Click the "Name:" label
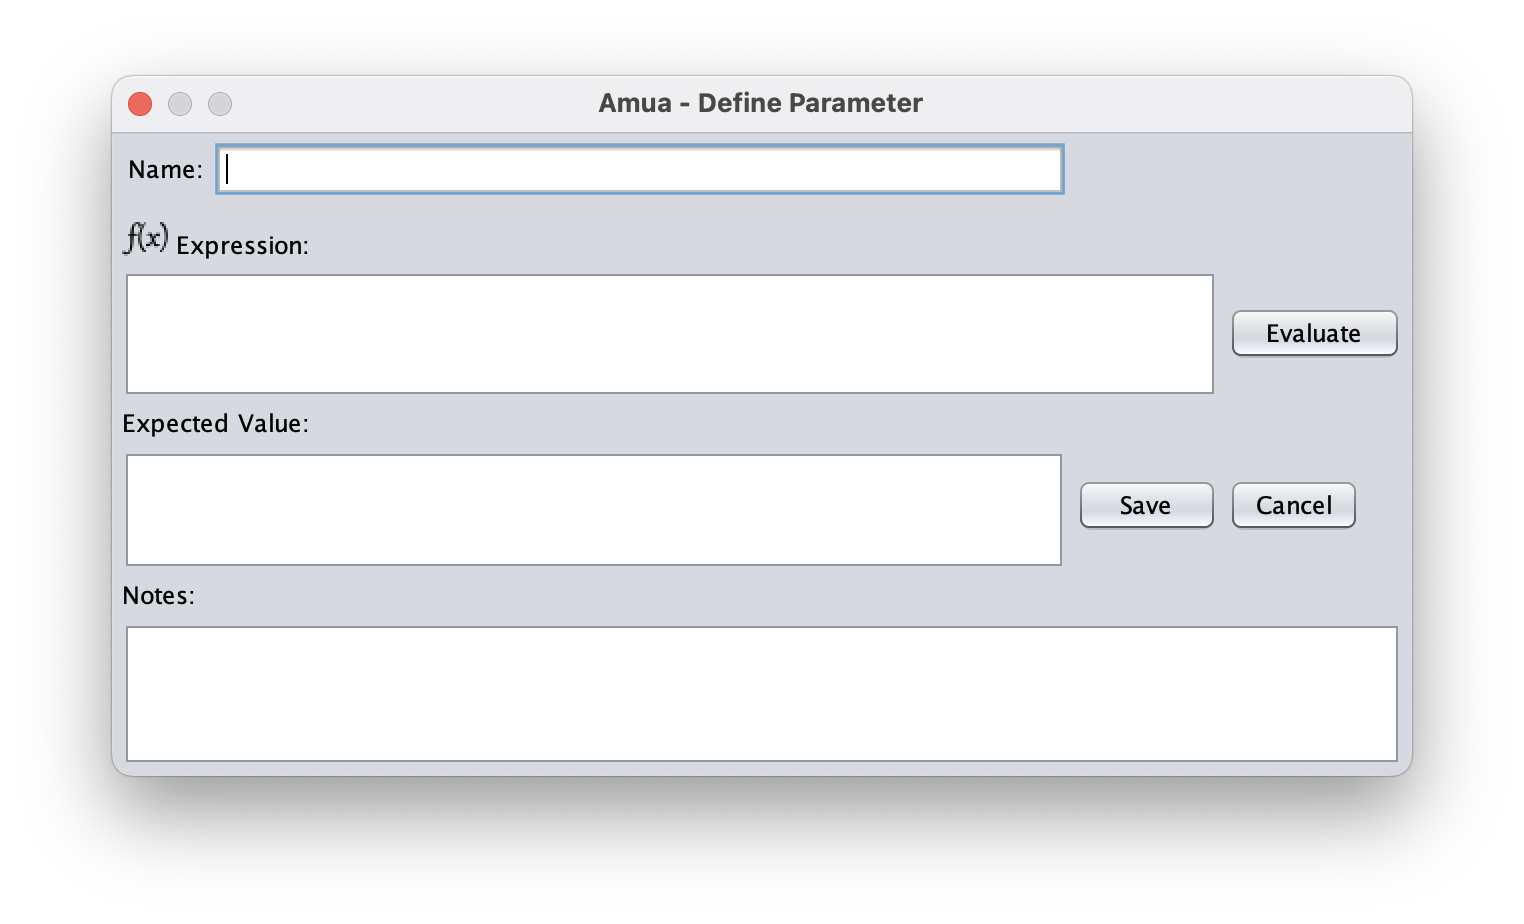This screenshot has height=924, width=1524. click(x=165, y=170)
